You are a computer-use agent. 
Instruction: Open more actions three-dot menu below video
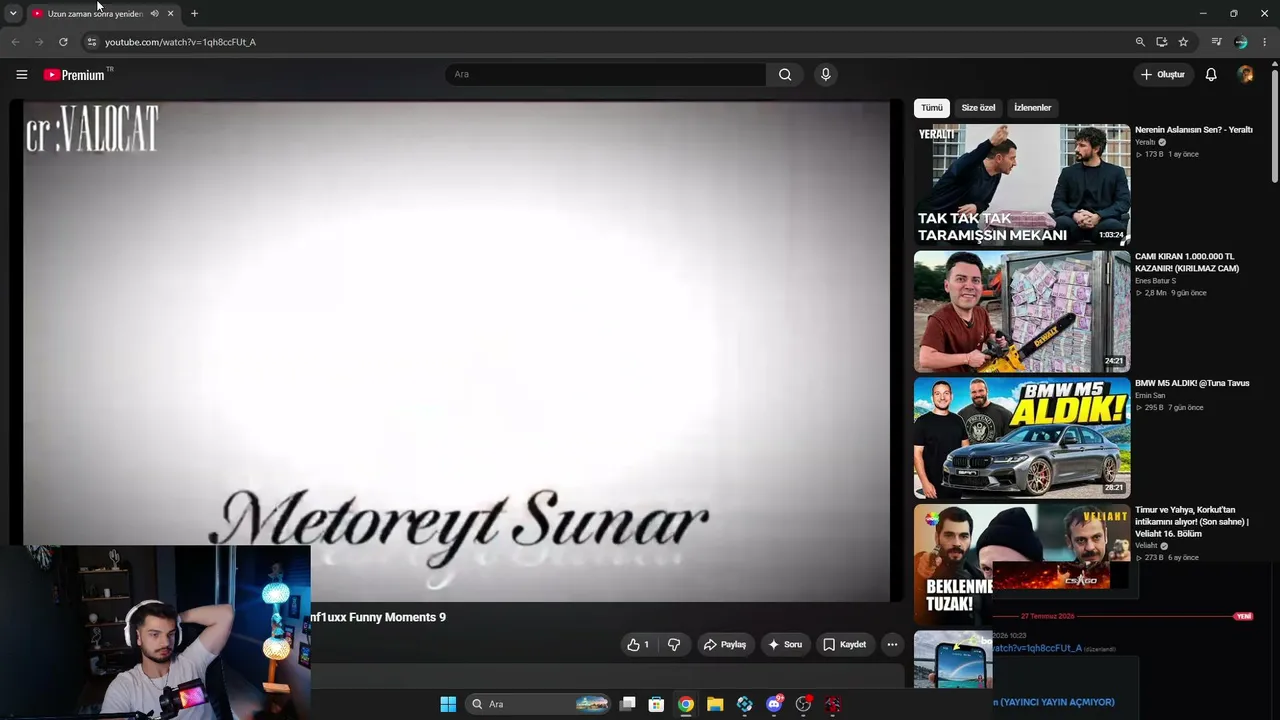[892, 645]
